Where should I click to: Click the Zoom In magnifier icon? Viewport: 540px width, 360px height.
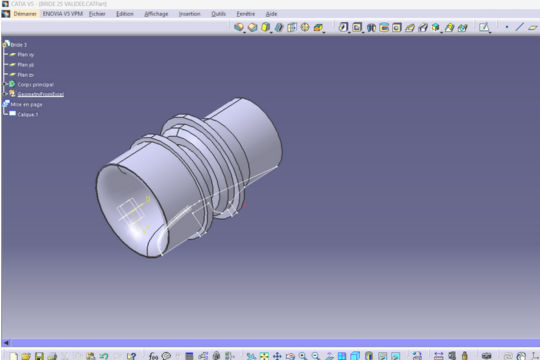303,356
